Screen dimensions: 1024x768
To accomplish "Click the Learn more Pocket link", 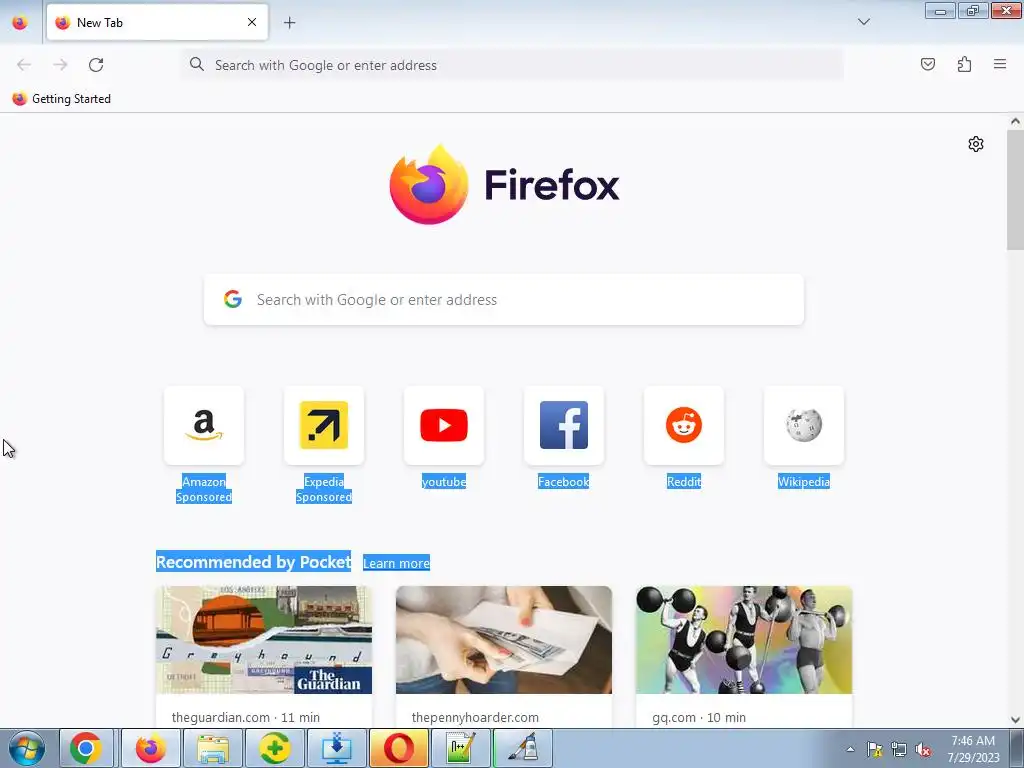I will click(x=396, y=563).
